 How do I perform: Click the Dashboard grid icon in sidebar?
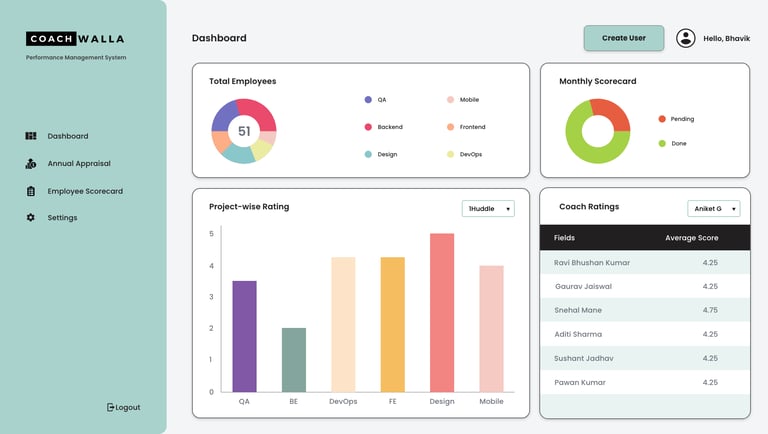coord(31,136)
